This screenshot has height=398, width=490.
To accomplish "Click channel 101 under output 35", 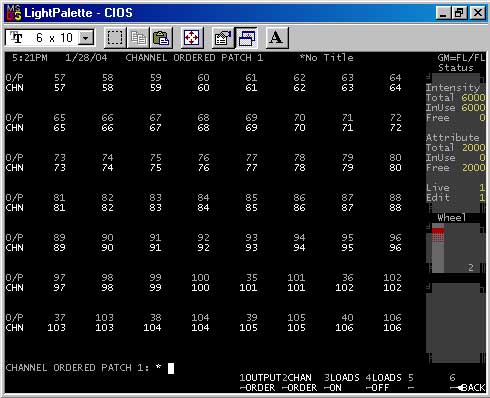I will [248, 288].
